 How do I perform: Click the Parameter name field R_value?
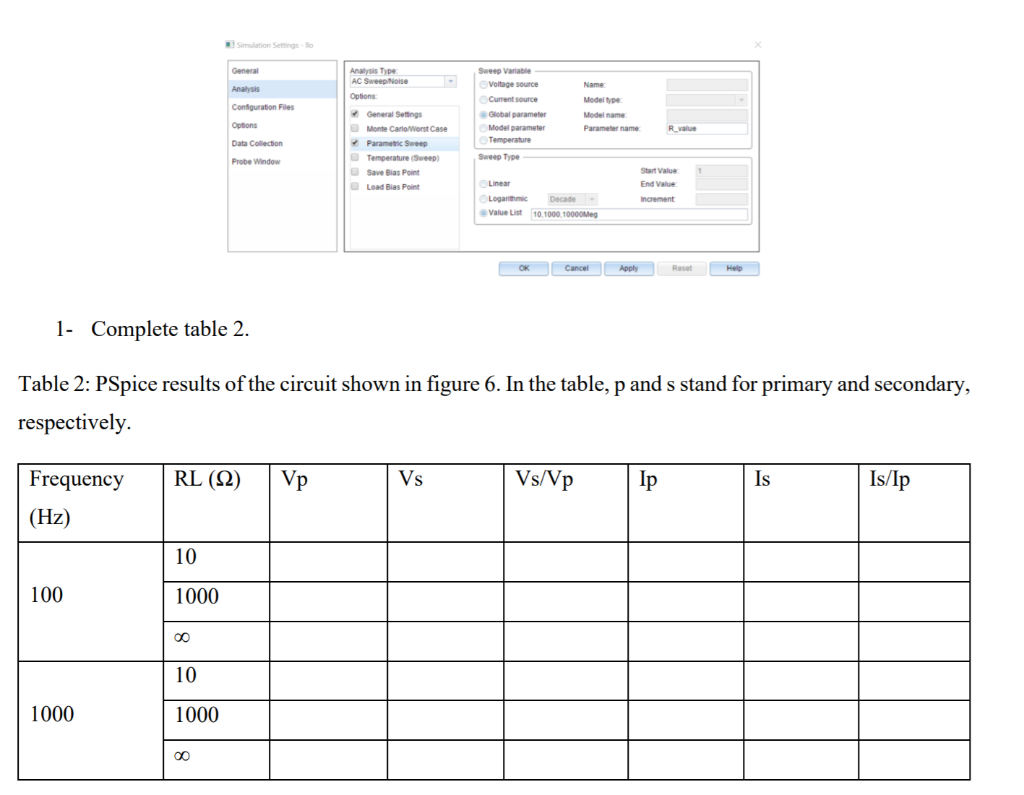(x=707, y=129)
